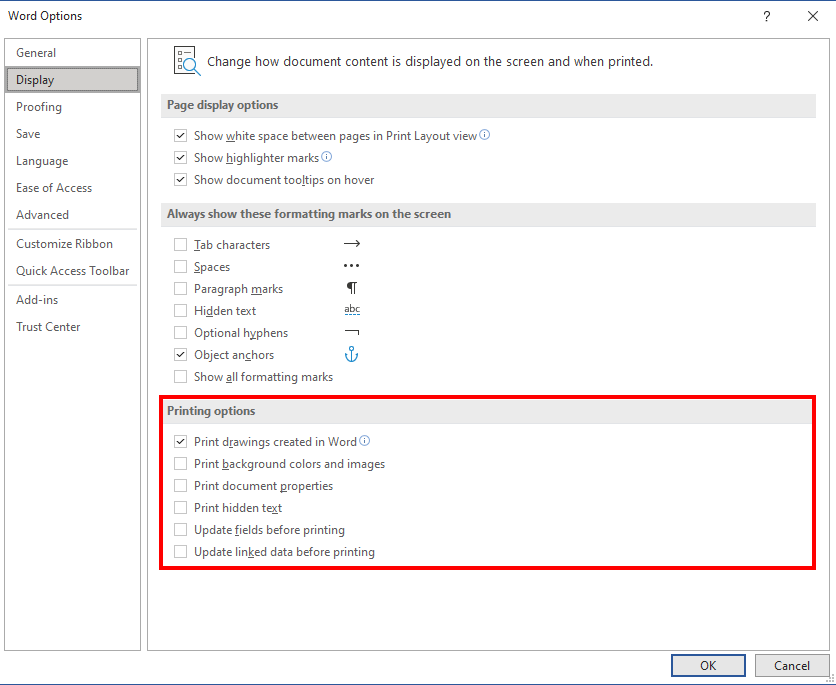Click the Page display options heading
836x685 pixels.
point(222,105)
